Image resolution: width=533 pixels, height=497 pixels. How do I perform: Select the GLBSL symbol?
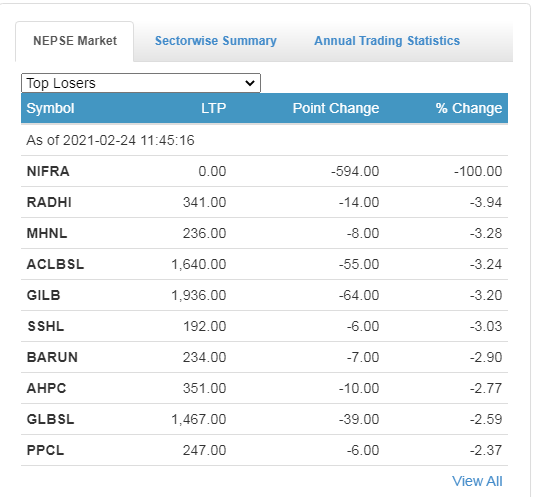pyautogui.click(x=51, y=419)
